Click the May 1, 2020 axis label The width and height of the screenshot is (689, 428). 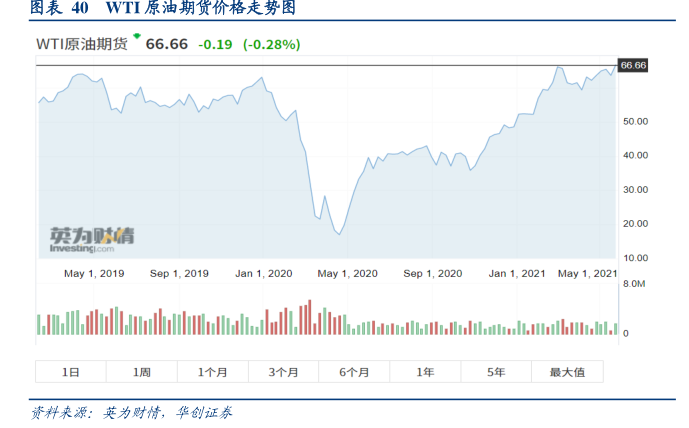[x=348, y=273]
